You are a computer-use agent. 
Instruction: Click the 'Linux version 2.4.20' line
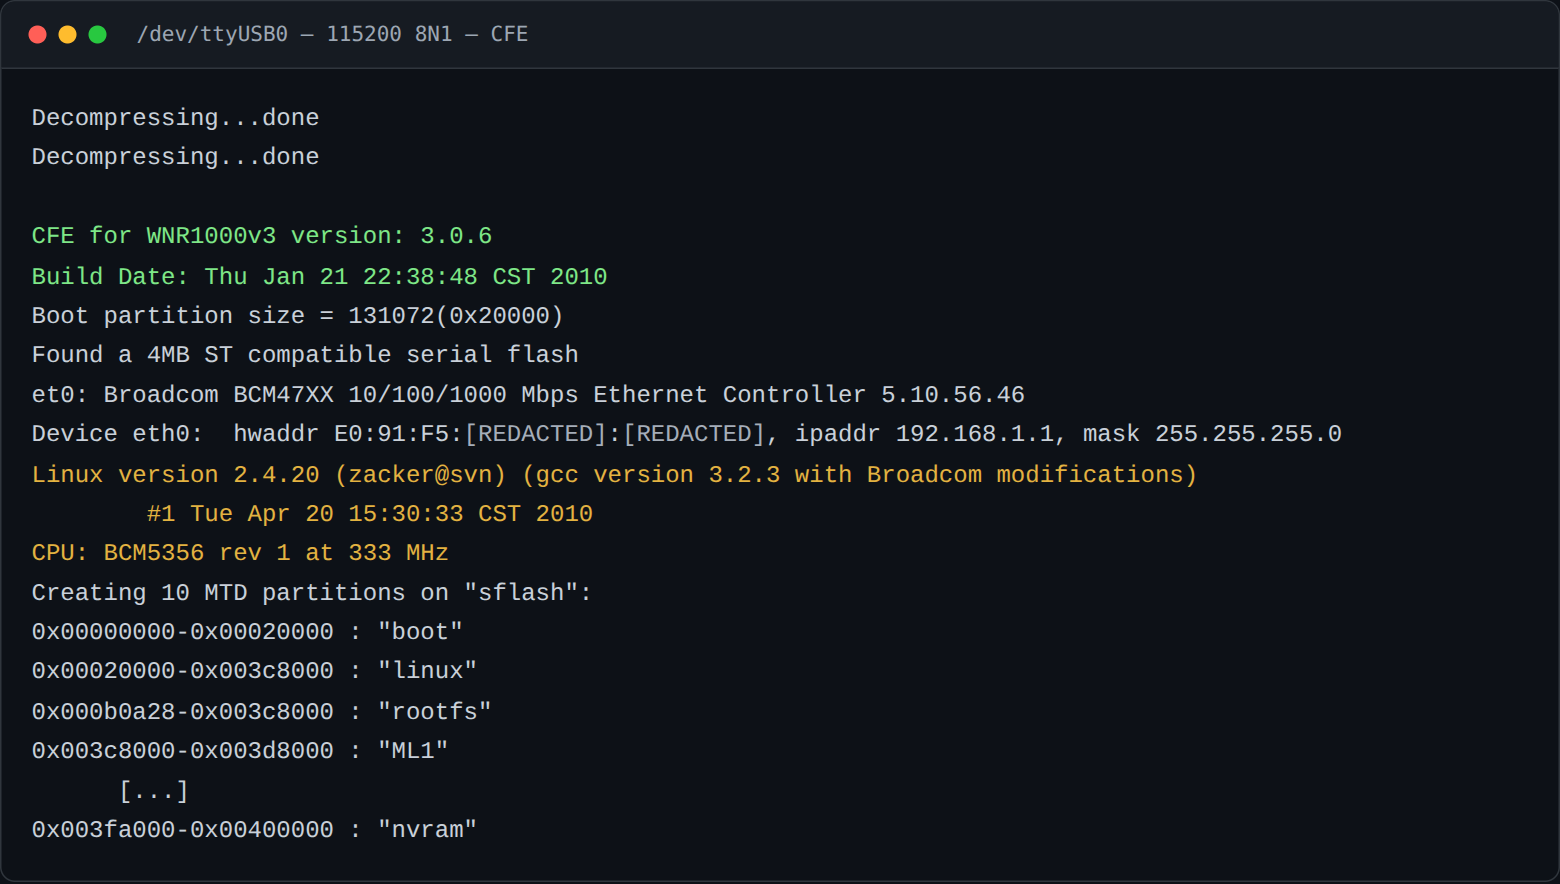coord(615,475)
